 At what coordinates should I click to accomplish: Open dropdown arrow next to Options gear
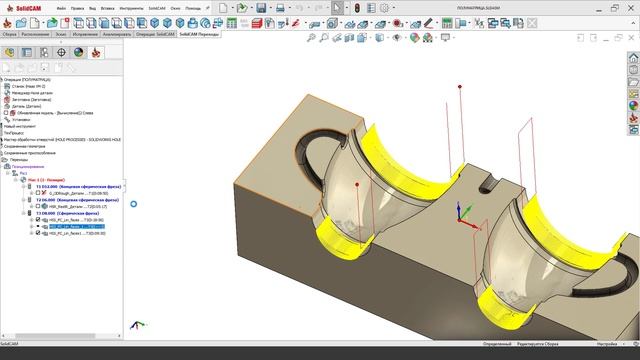[394, 8]
